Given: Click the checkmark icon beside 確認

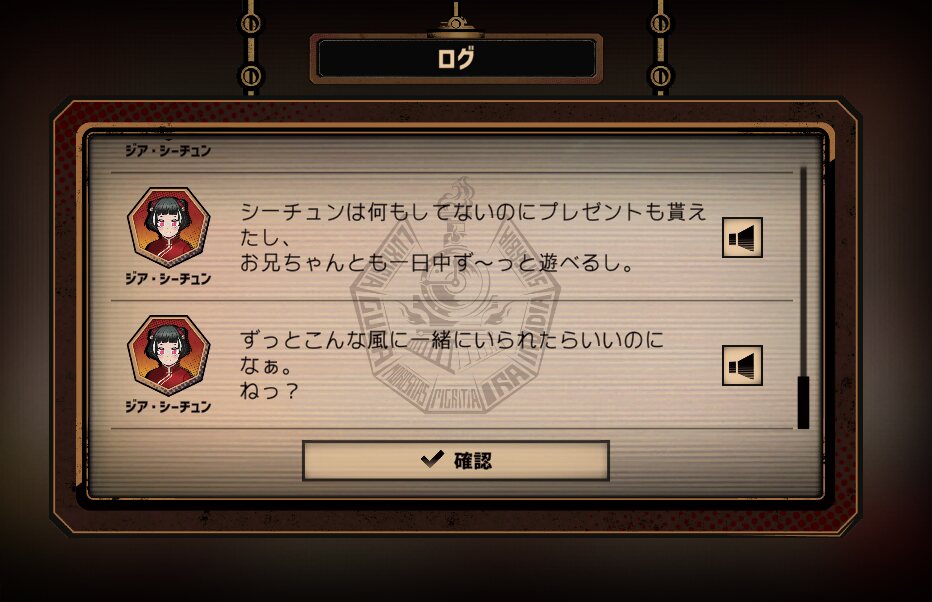Looking at the screenshot, I should click(x=432, y=459).
